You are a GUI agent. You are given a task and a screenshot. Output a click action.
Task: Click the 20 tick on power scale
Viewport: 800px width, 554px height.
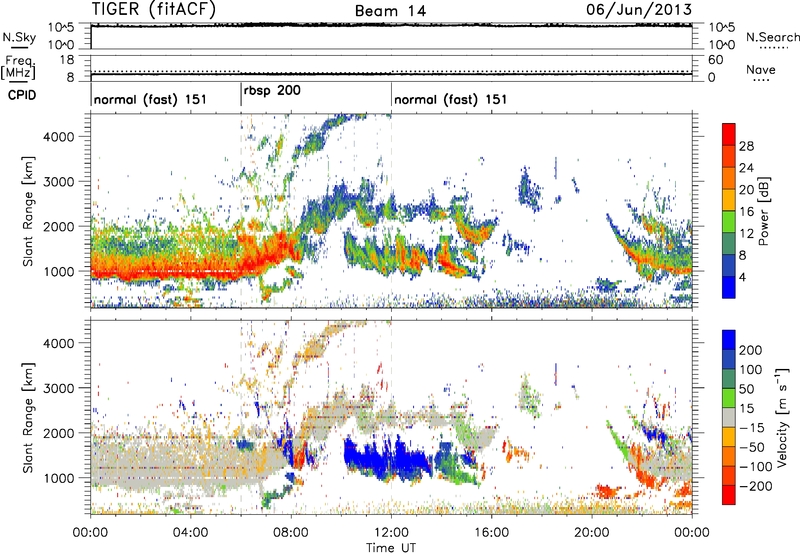746,190
